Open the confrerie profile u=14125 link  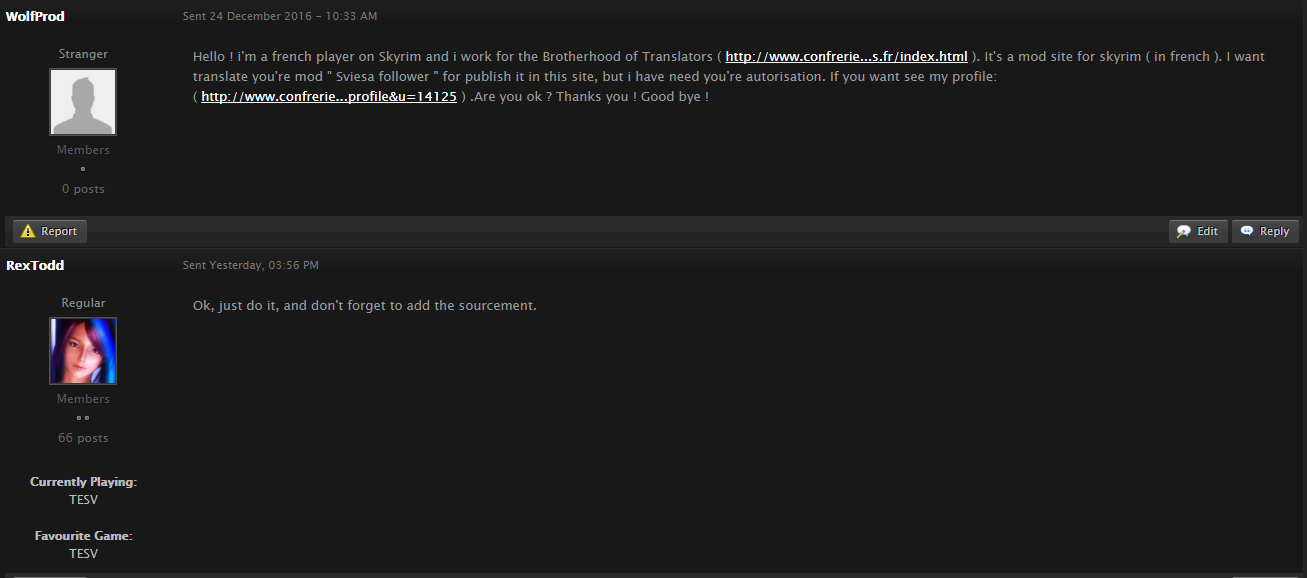329,97
